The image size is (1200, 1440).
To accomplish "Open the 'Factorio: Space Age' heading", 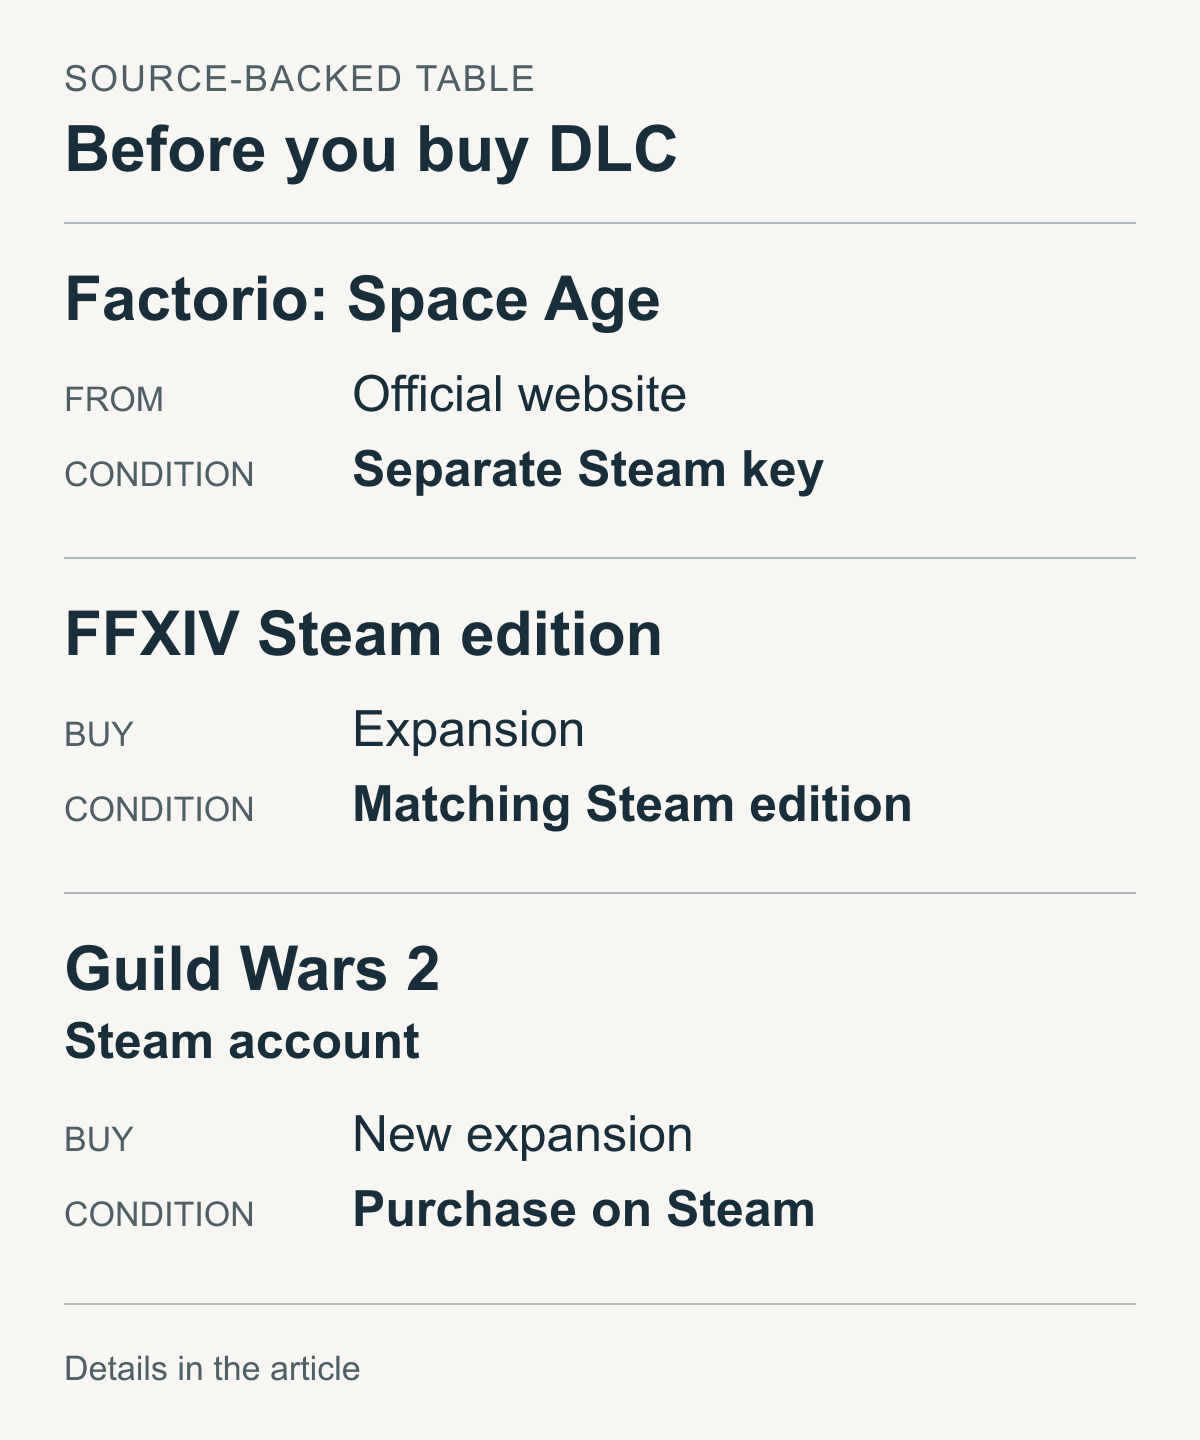I will coord(362,300).
